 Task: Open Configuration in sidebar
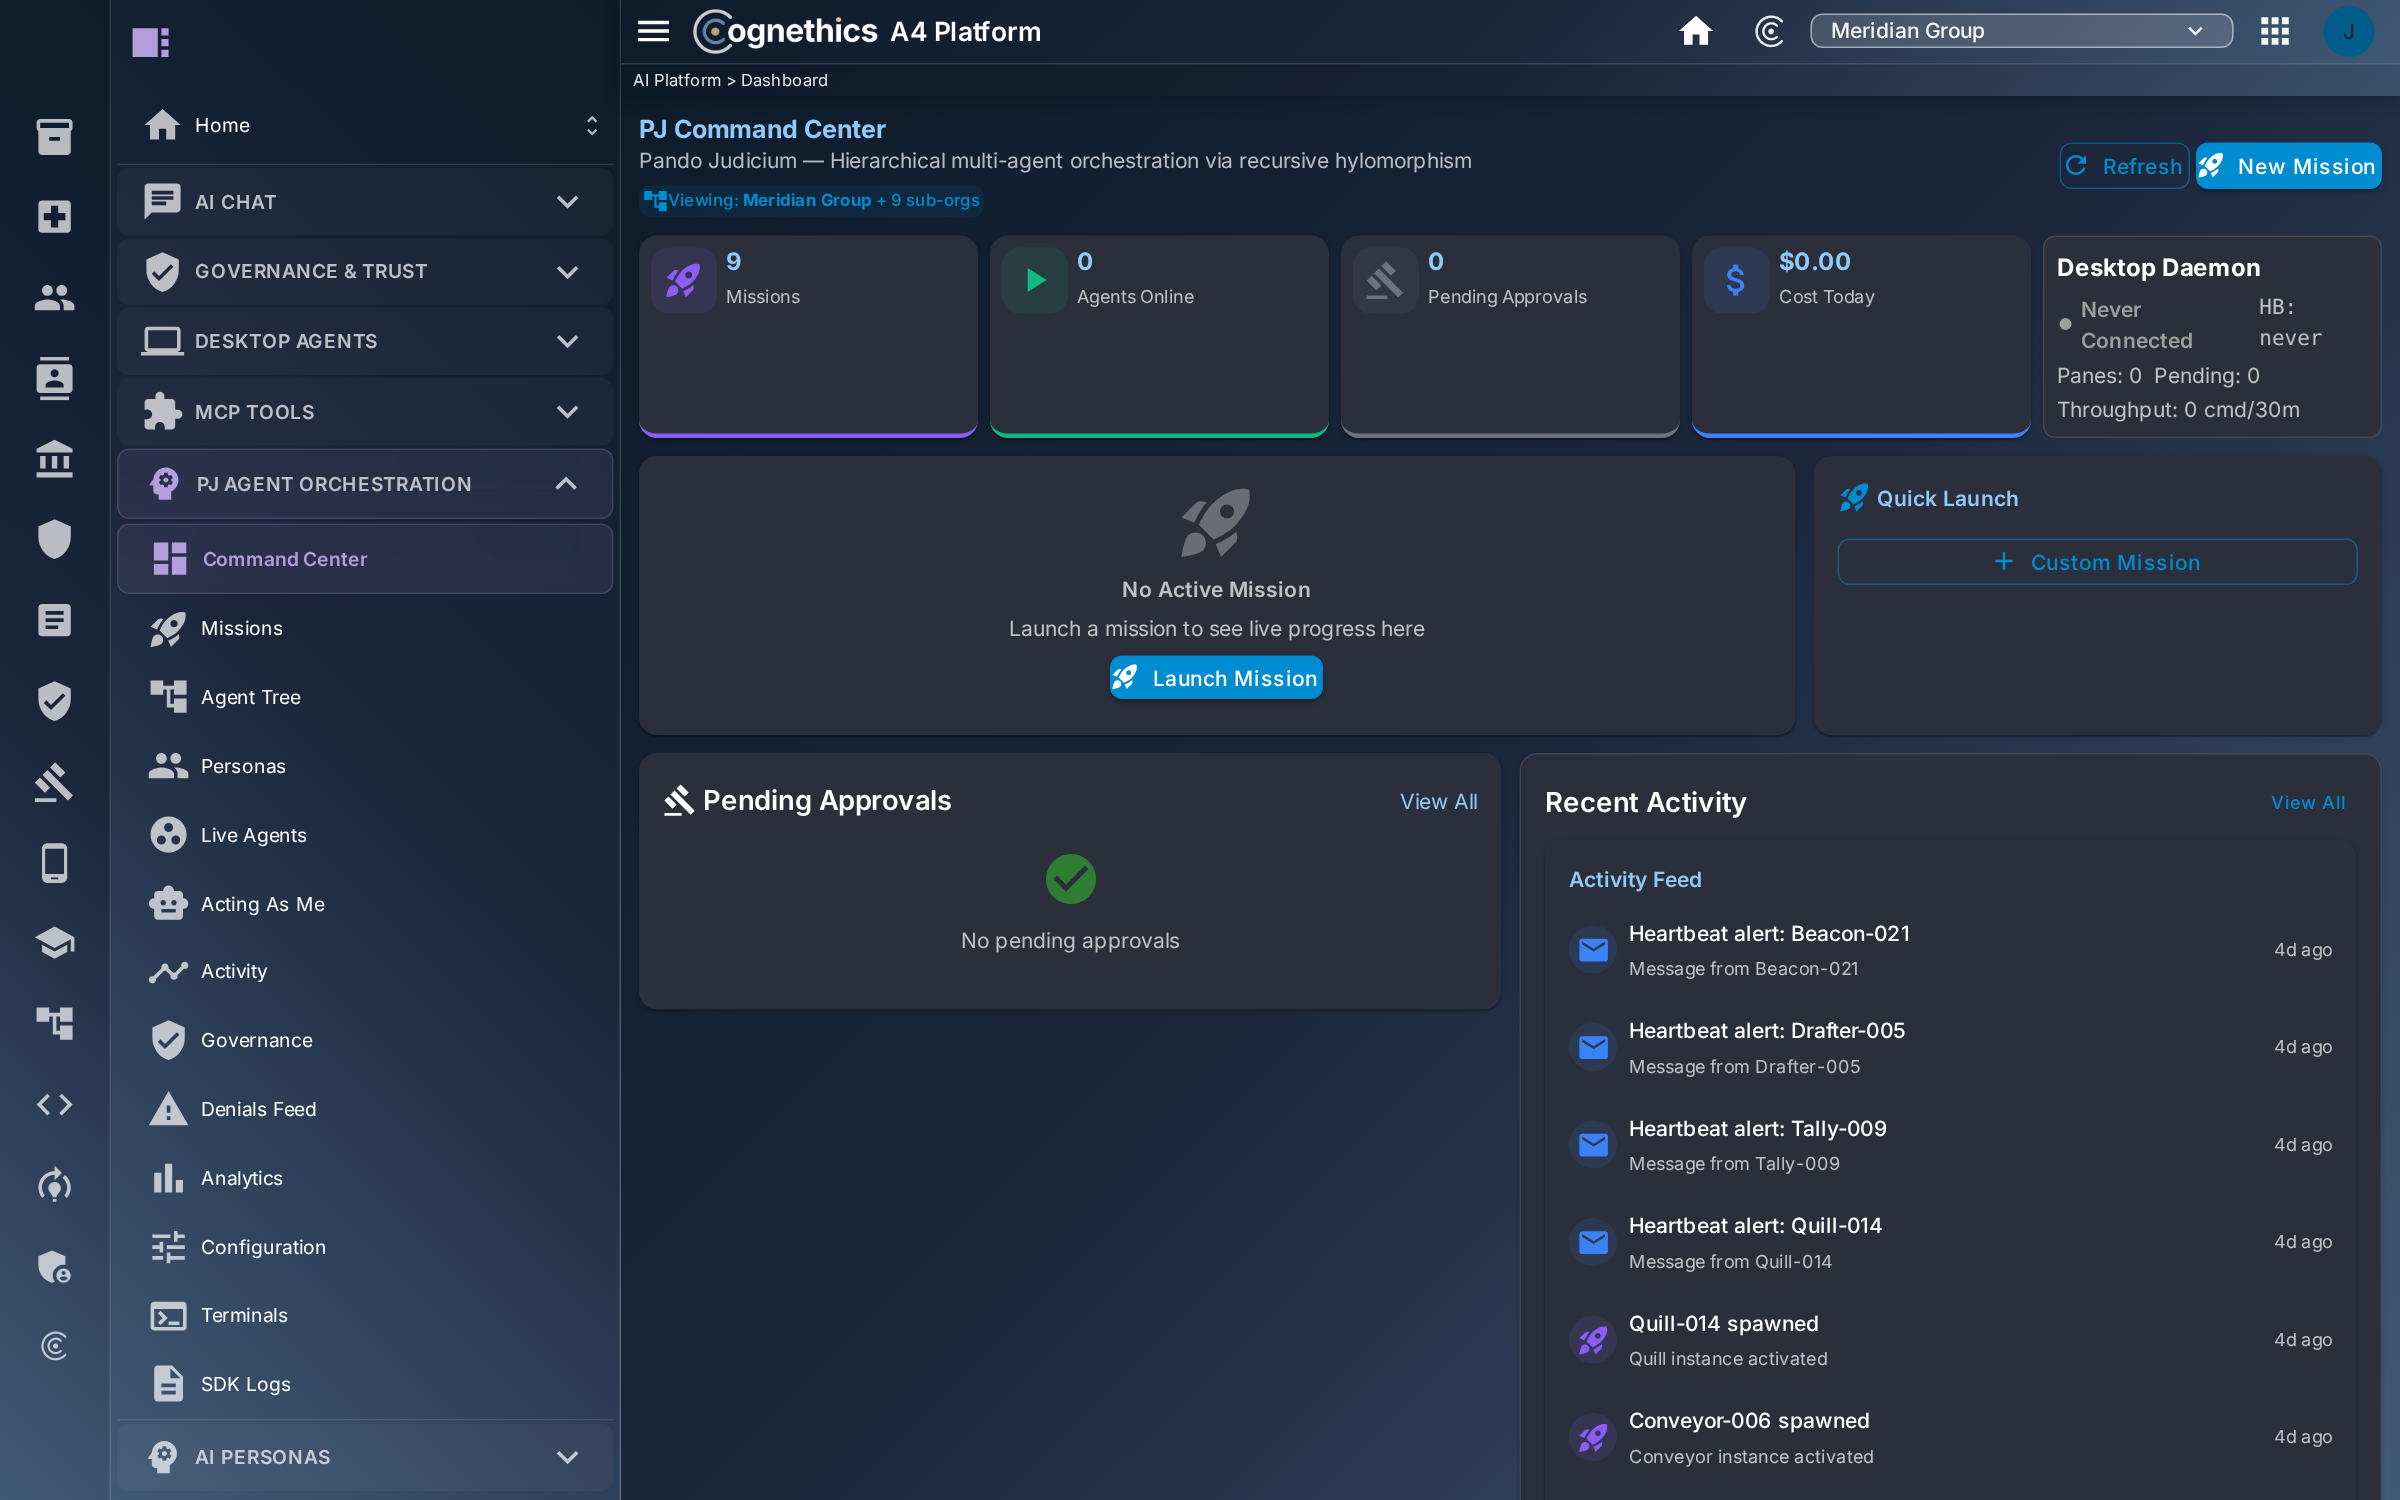pos(365,1247)
